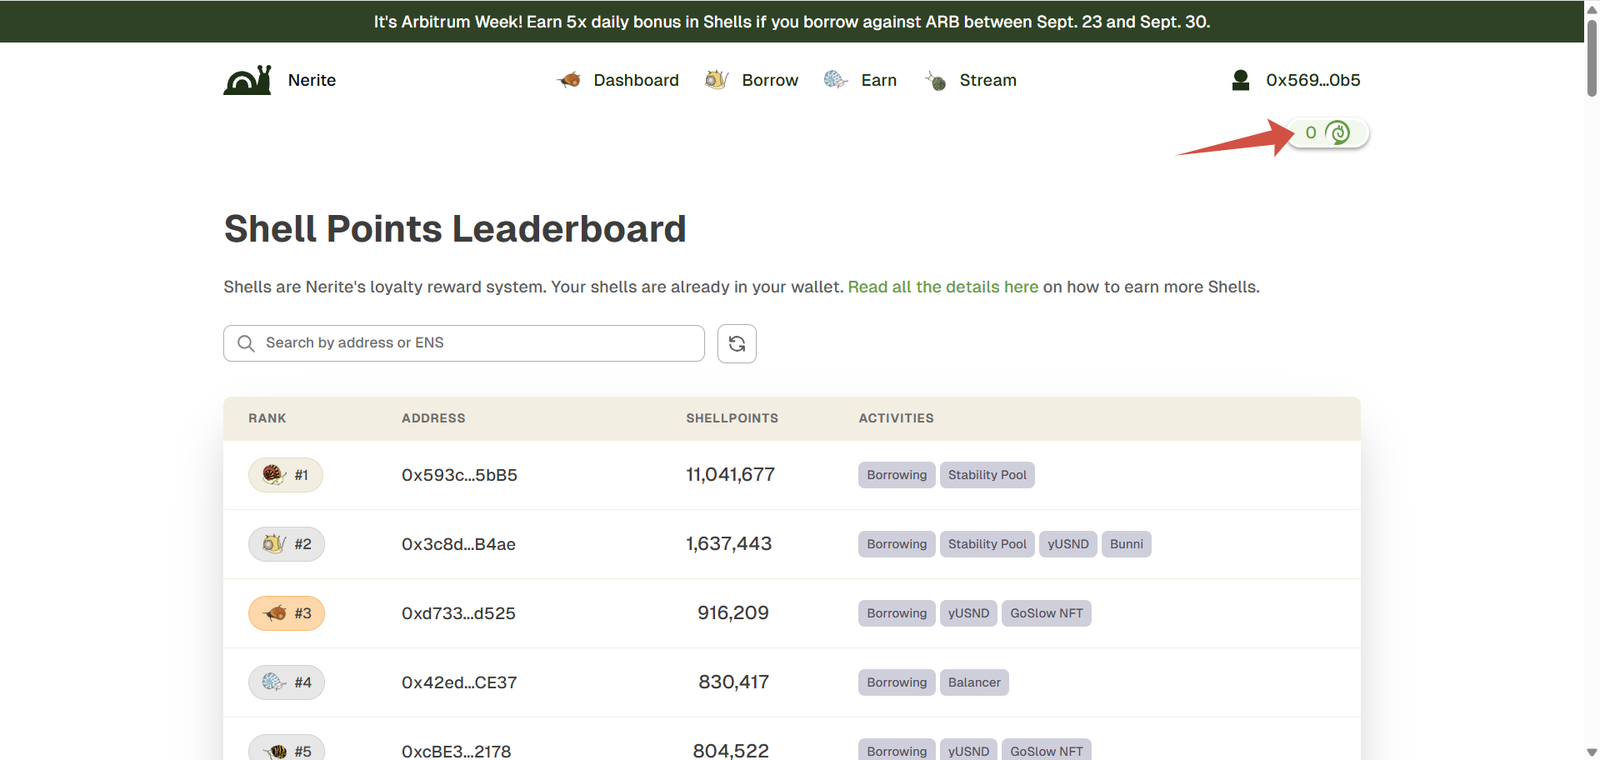Click the Stream snail icon
Screen dimensions: 1600x760
tap(935, 80)
